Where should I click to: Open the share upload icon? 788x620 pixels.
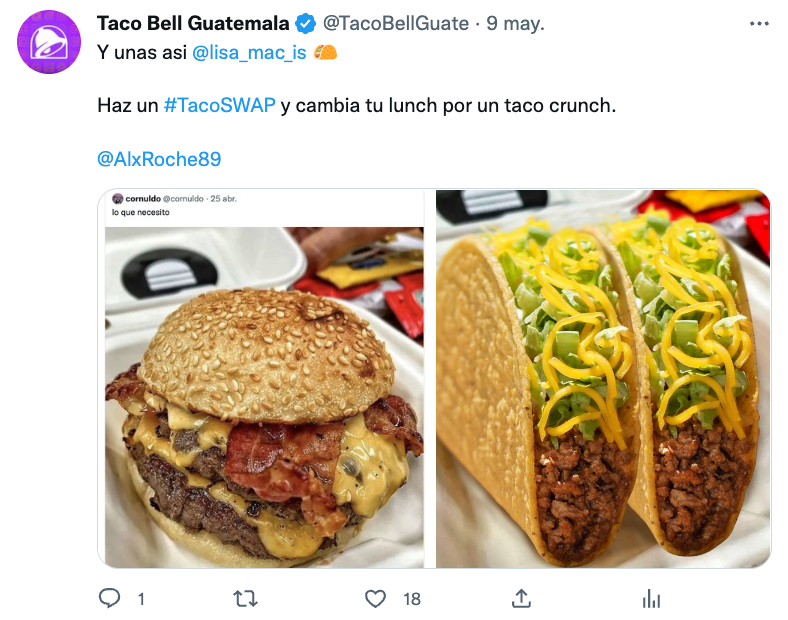[x=521, y=598]
